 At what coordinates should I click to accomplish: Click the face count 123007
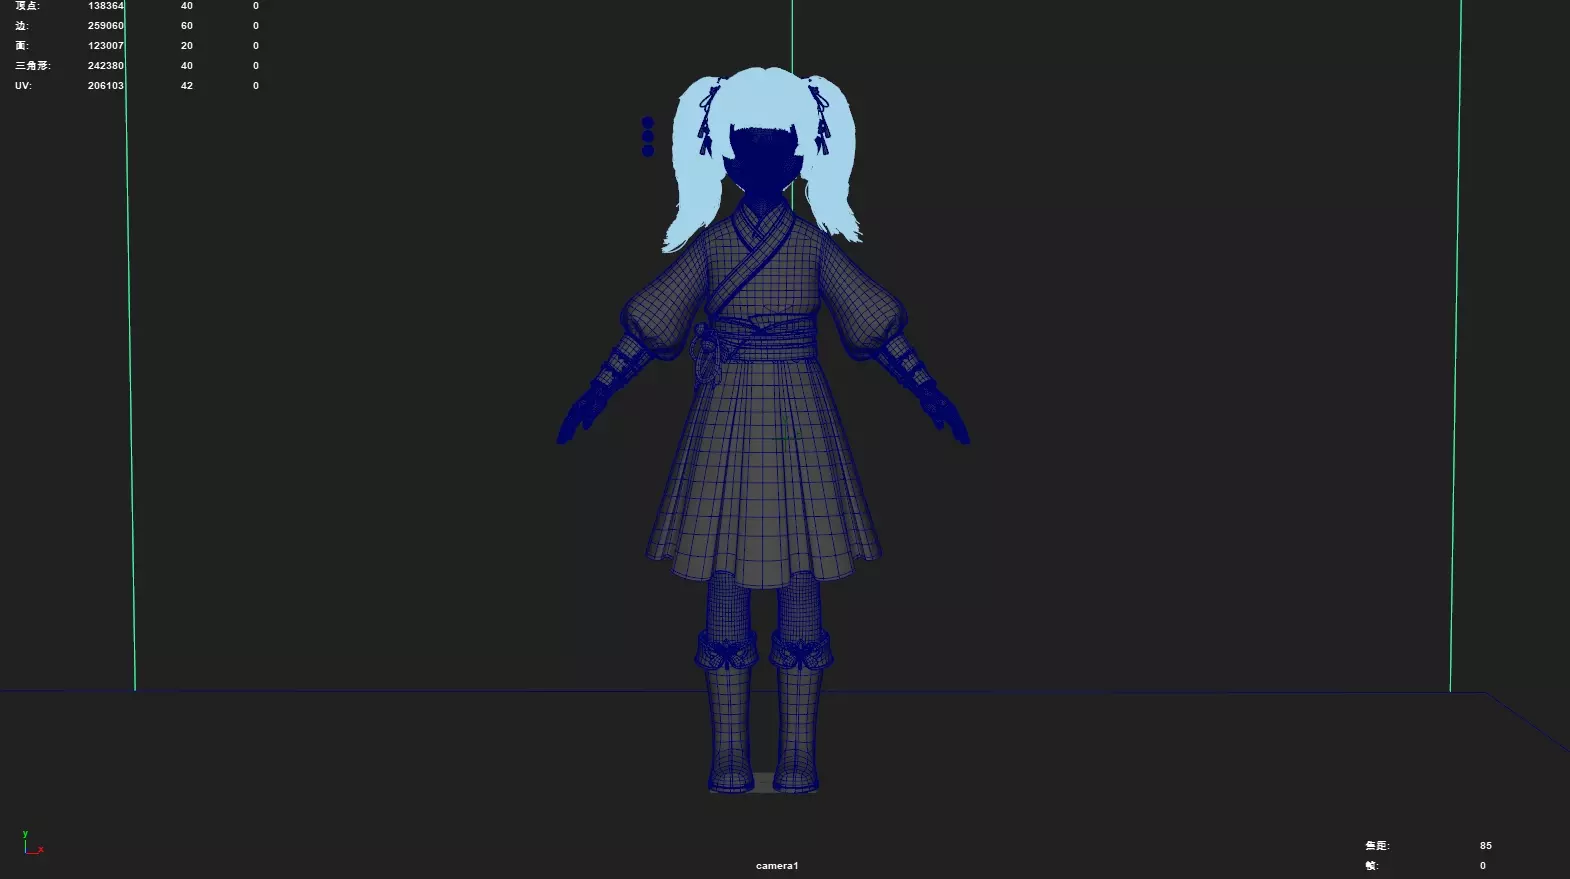(x=106, y=46)
